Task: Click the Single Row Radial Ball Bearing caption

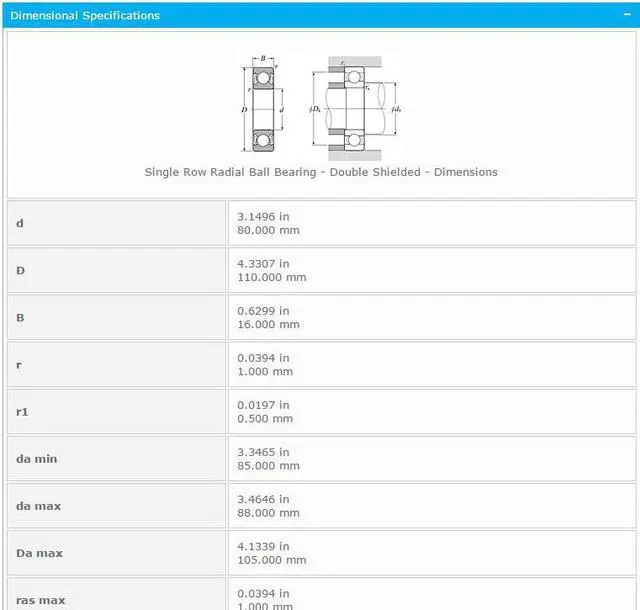Action: pyautogui.click(x=320, y=172)
